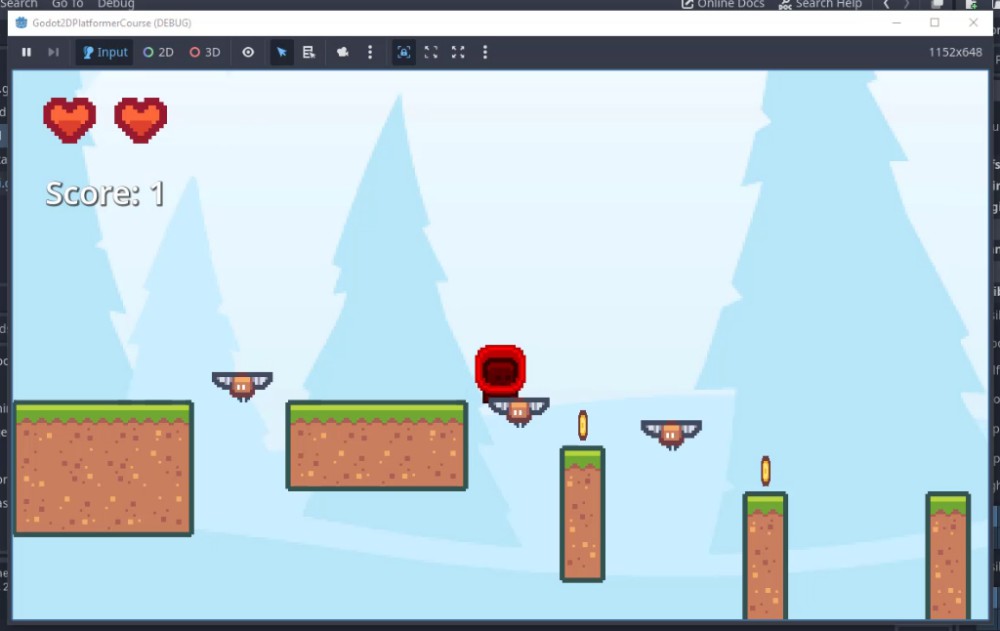The width and height of the screenshot is (1000, 631).
Task: Choose the list select mode icon
Action: (309, 52)
